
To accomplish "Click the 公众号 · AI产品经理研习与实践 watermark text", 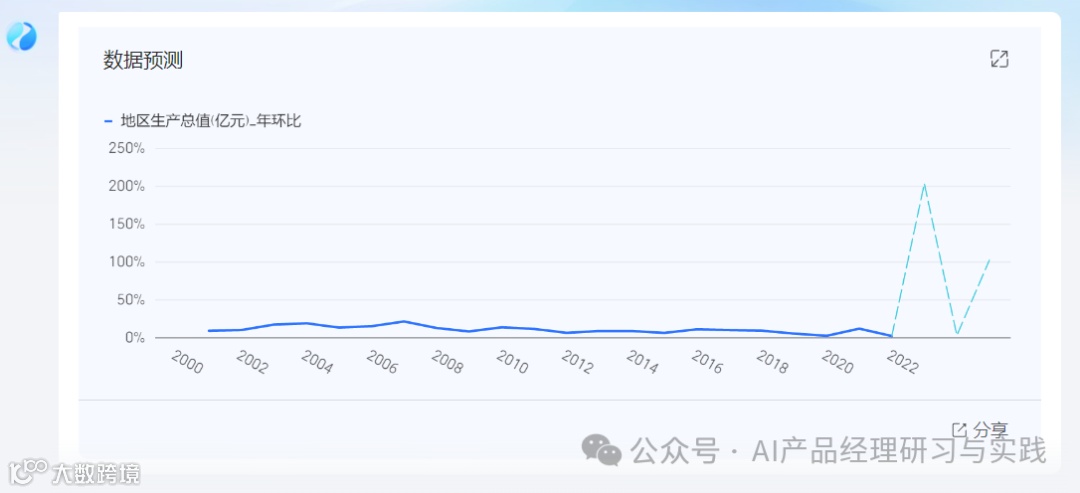I will coord(838,451).
